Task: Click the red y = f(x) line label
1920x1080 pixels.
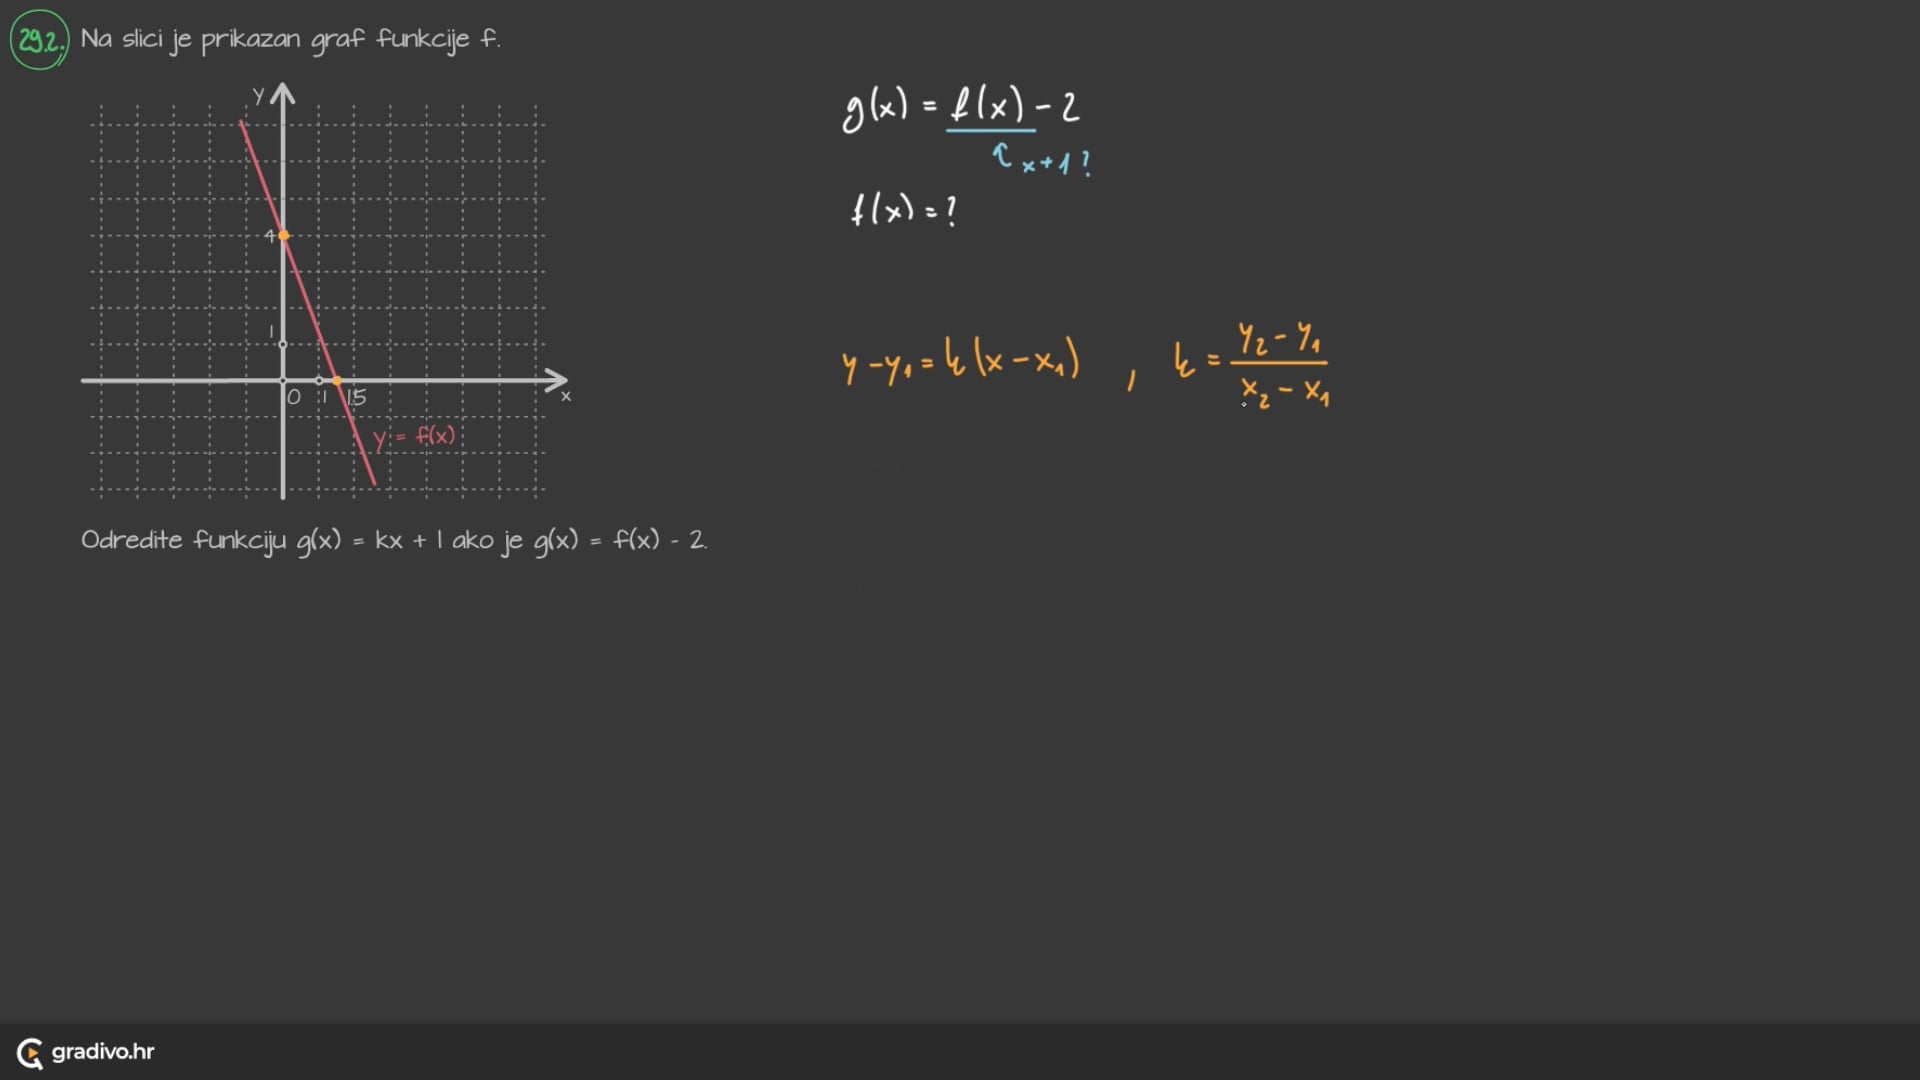Action: (x=414, y=436)
